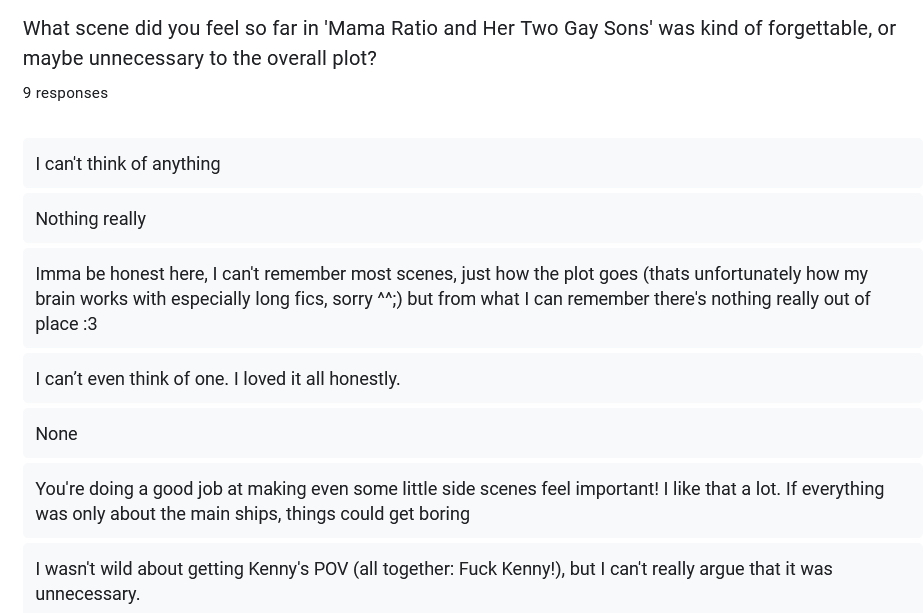The height and width of the screenshot is (613, 923).
Task: Click the fic title 'Mama Ratio and Her Two Gay Sons'
Action: (x=488, y=28)
